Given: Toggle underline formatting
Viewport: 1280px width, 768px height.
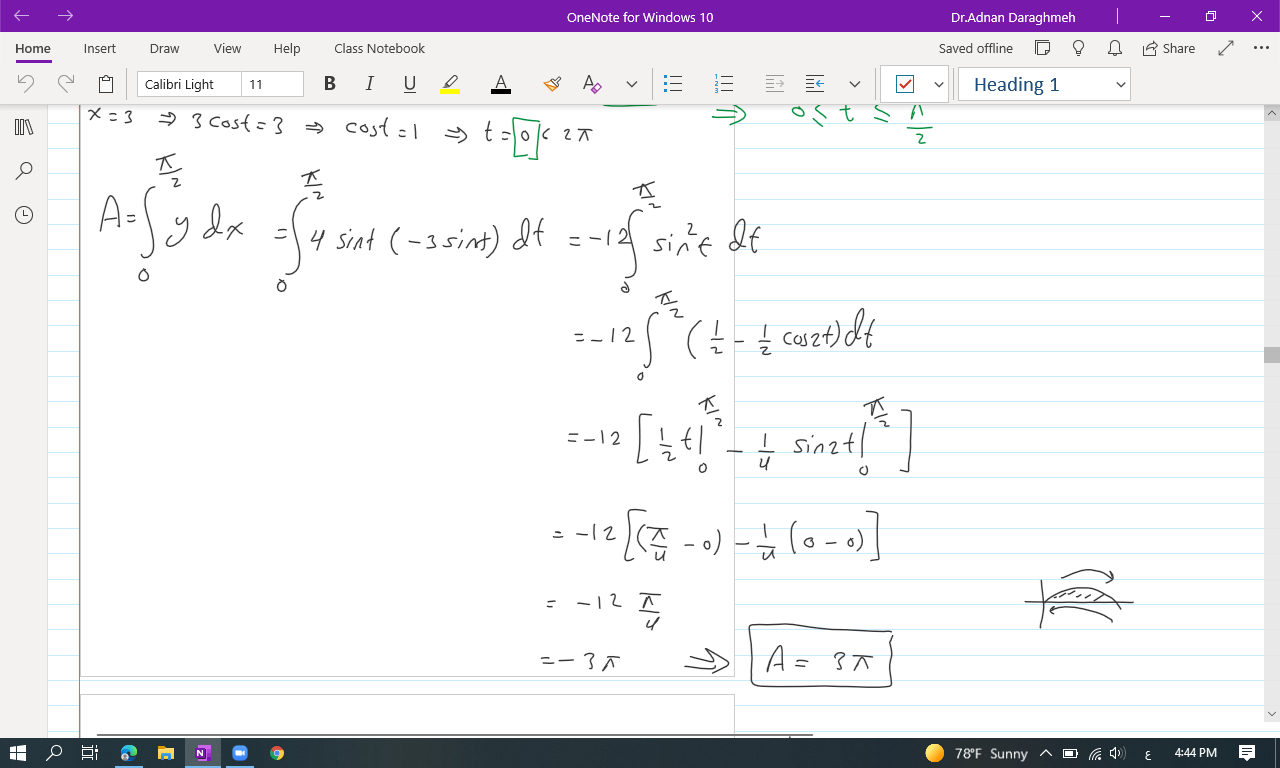Looking at the screenshot, I should [x=410, y=84].
